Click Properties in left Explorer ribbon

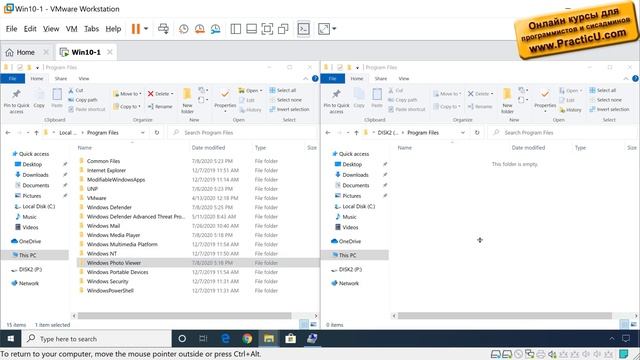pos(225,101)
